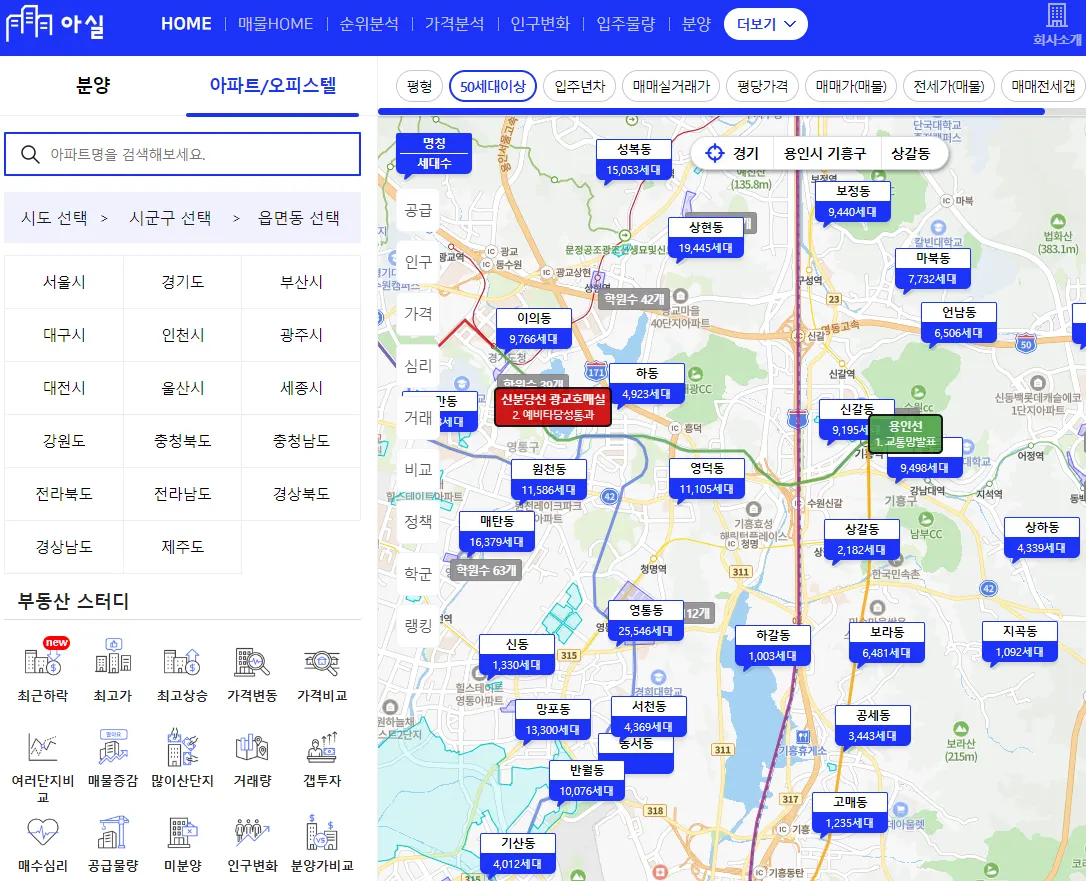The width and height of the screenshot is (1086, 881).
Task: Open the 갭투자 icon
Action: pyautogui.click(x=322, y=747)
